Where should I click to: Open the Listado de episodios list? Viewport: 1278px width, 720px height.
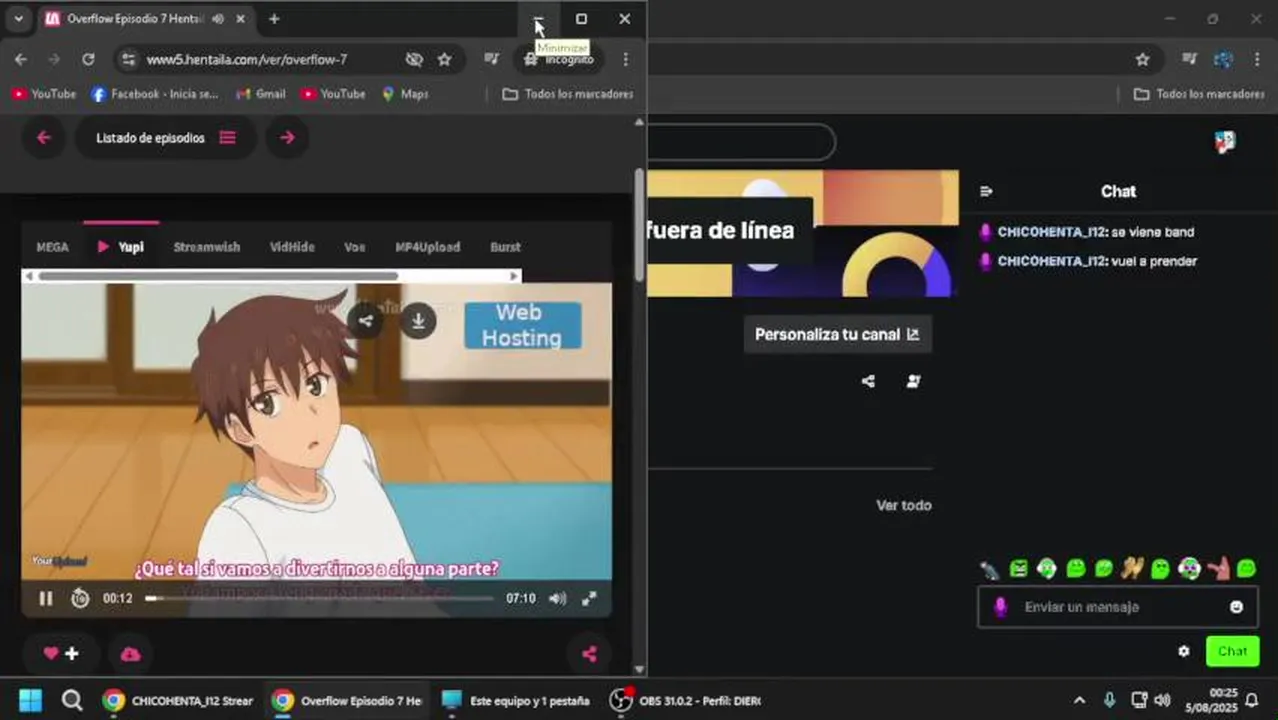click(x=165, y=138)
